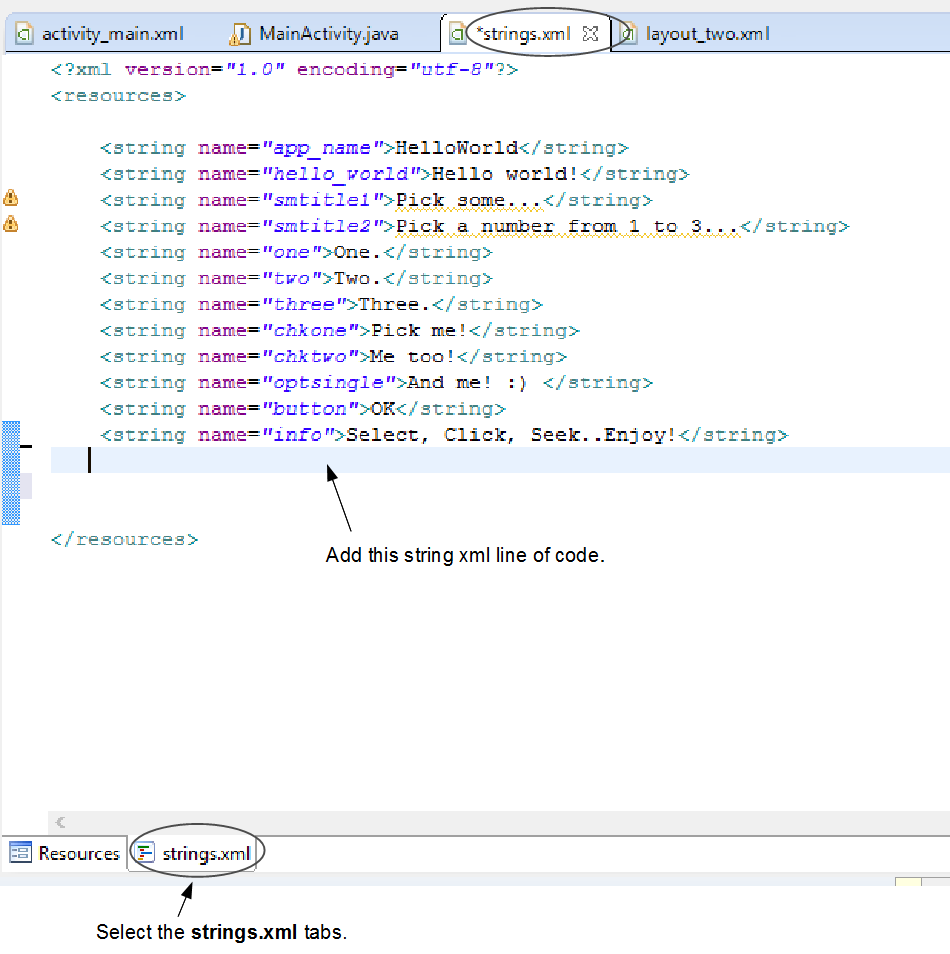Screen dimensions: 950x954
Task: Click the strings.xml bottom tab source icon
Action: click(145, 852)
